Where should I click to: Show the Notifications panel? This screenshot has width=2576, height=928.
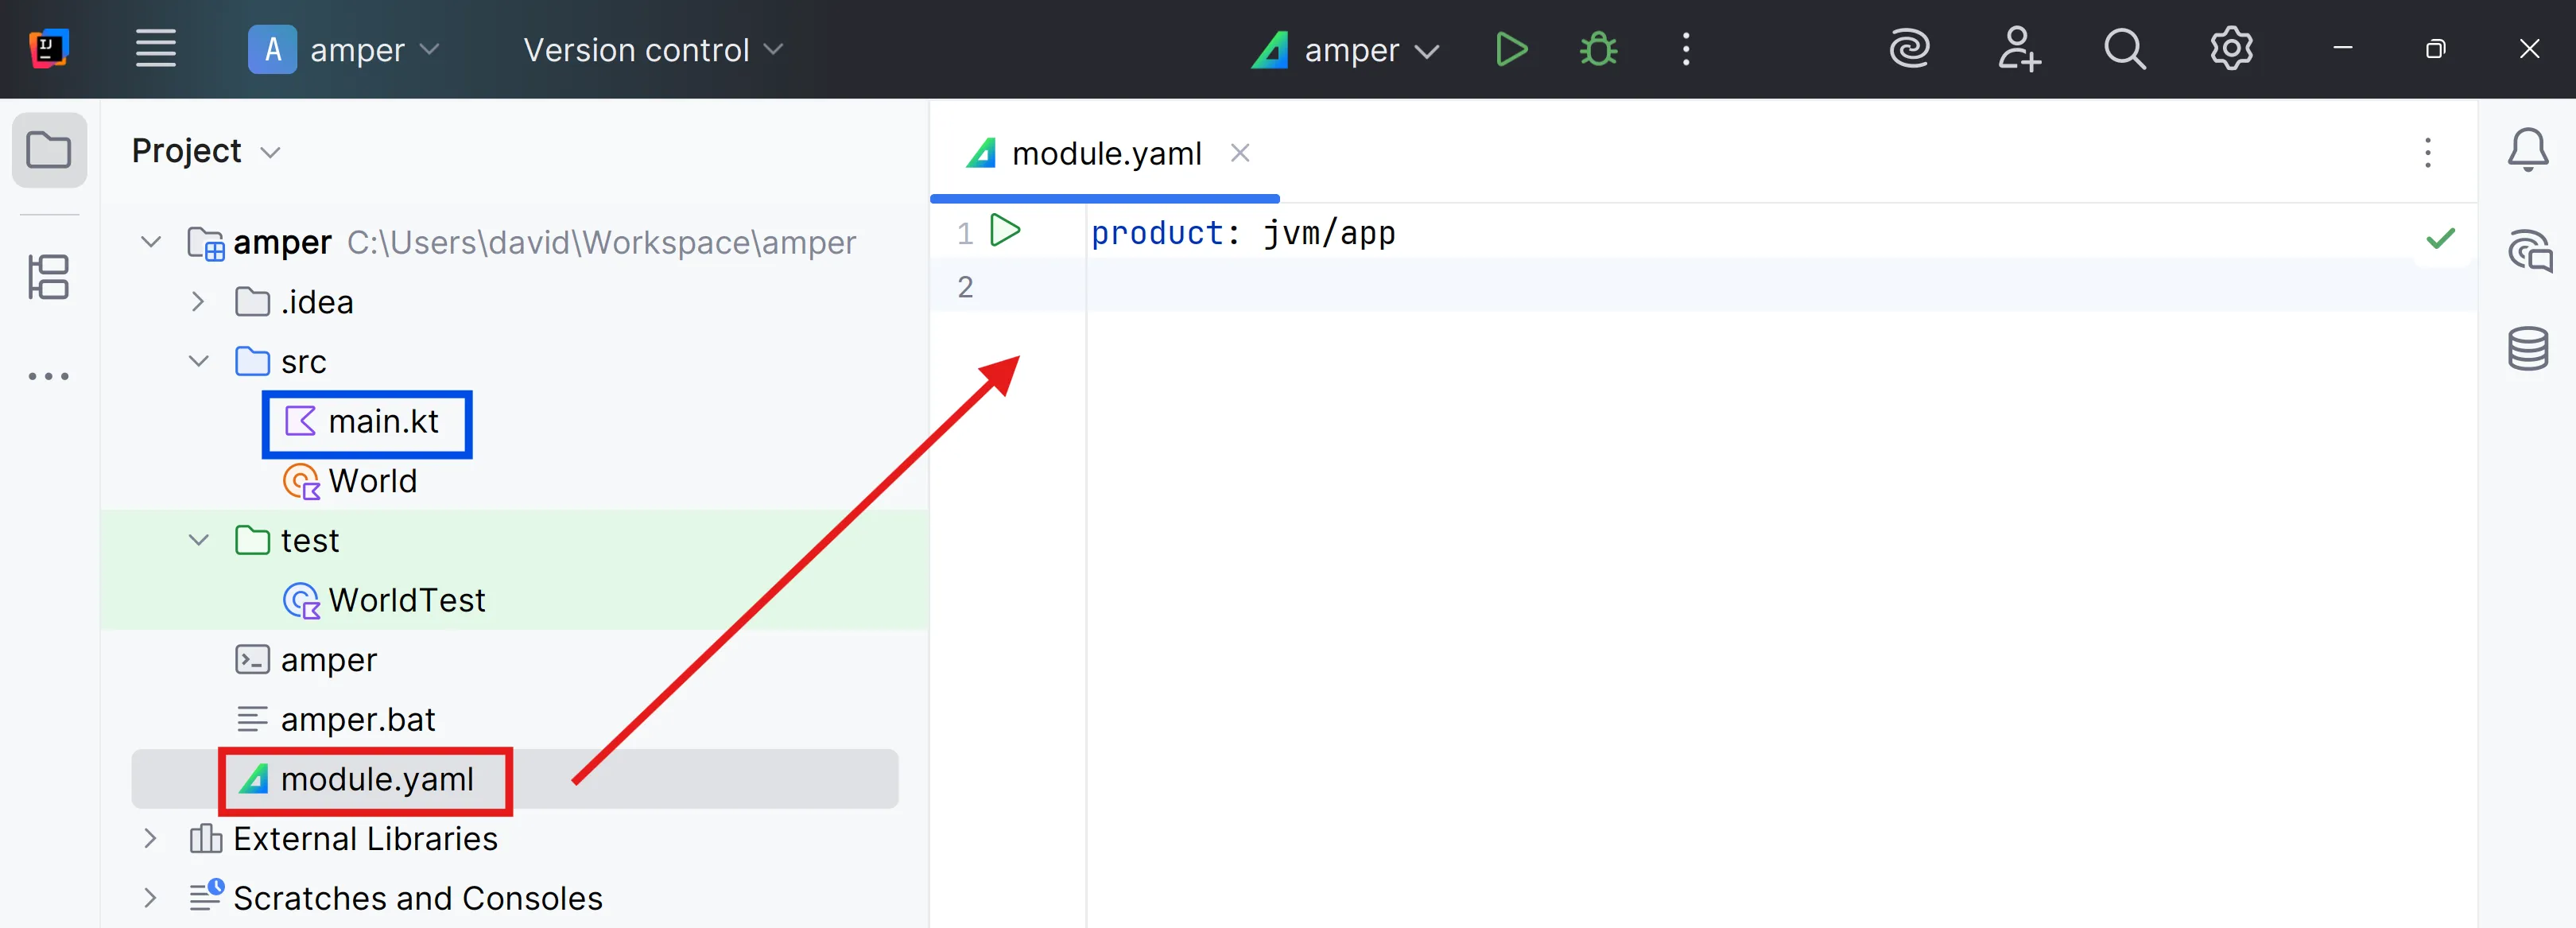[2527, 150]
